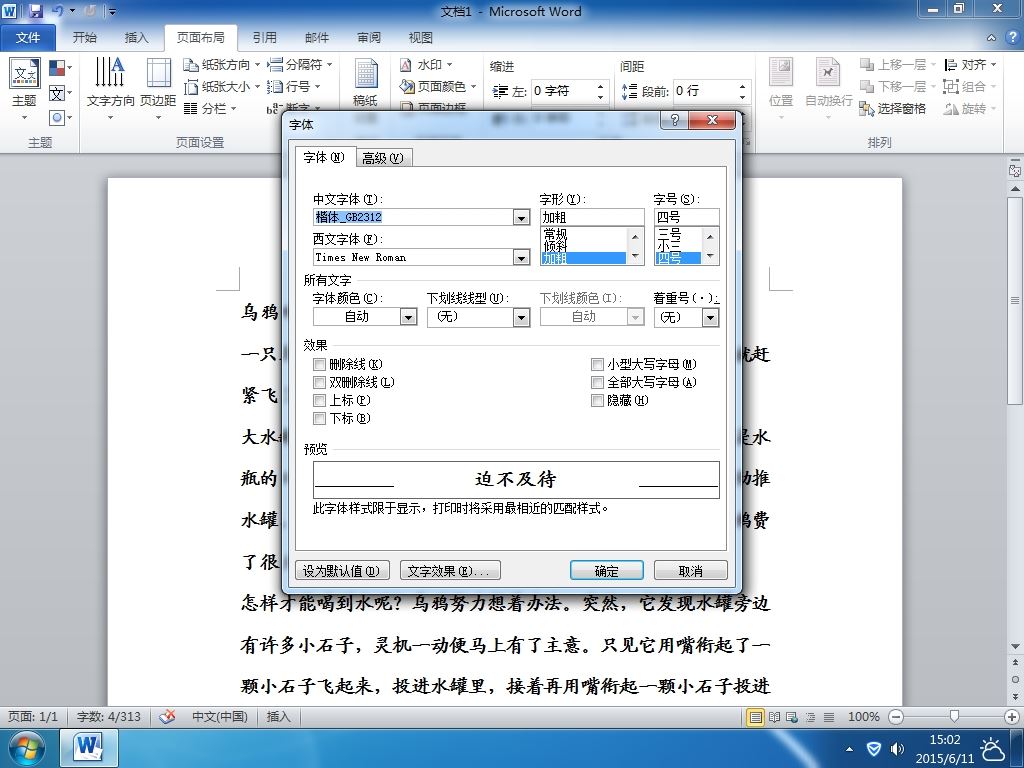The height and width of the screenshot is (768, 1024).
Task: Click the theme fonts icon
Action: tap(58, 93)
